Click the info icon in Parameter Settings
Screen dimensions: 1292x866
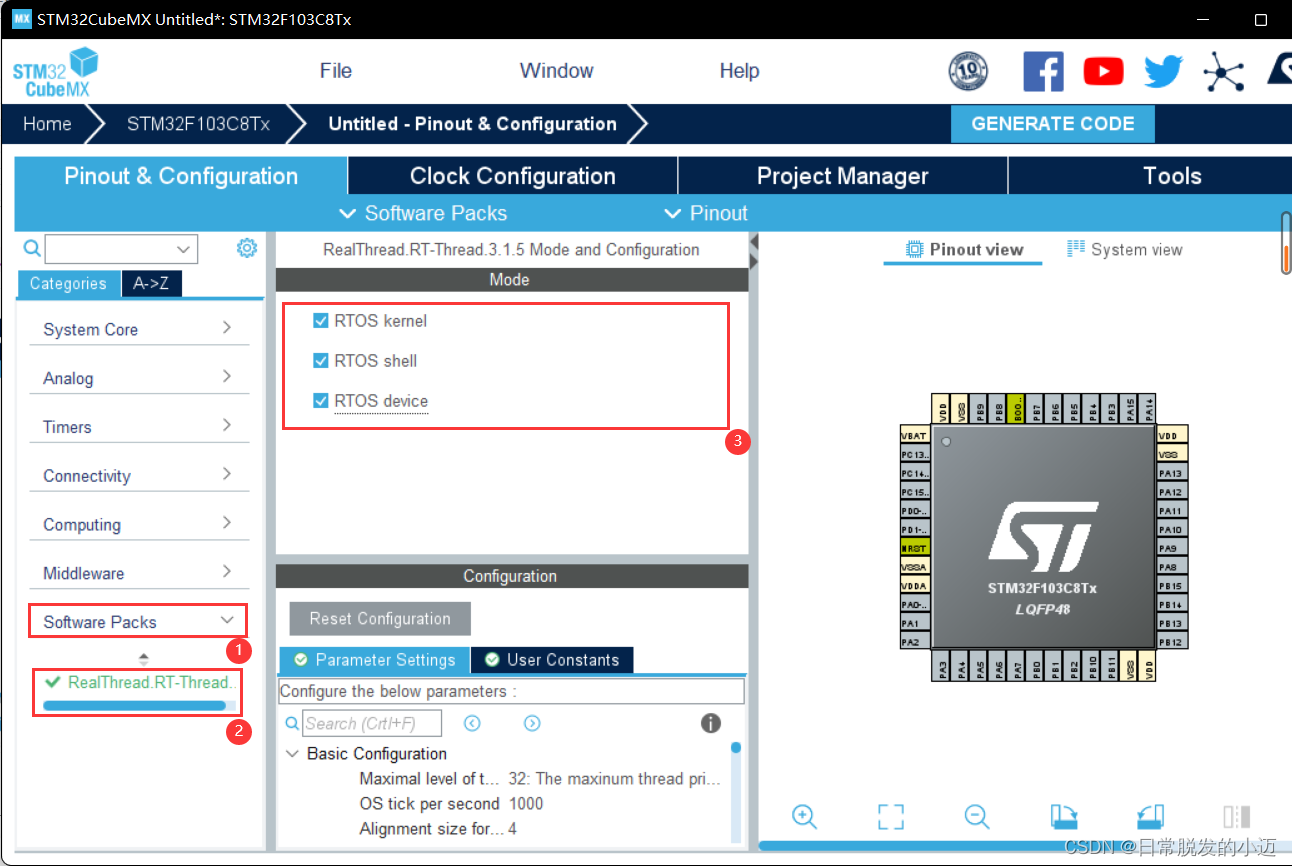[711, 723]
